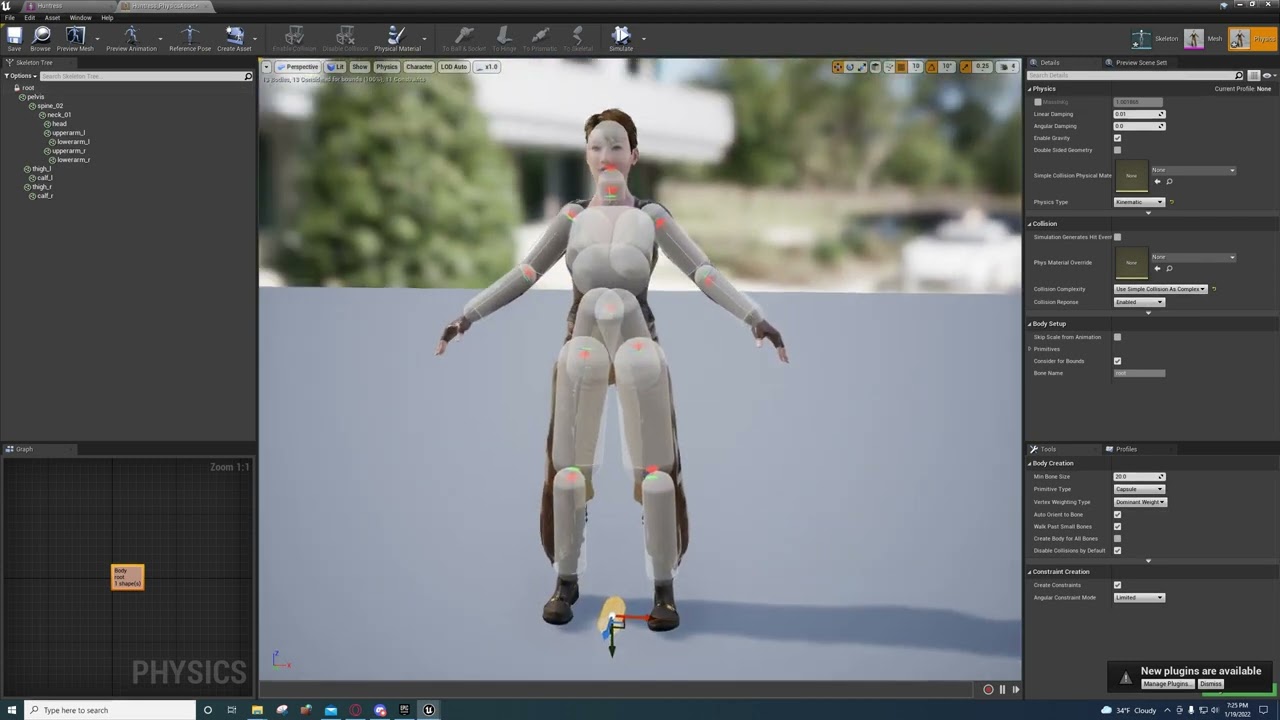Open Skeleton Tree Options dropdown
The height and width of the screenshot is (720, 1280).
(21, 76)
